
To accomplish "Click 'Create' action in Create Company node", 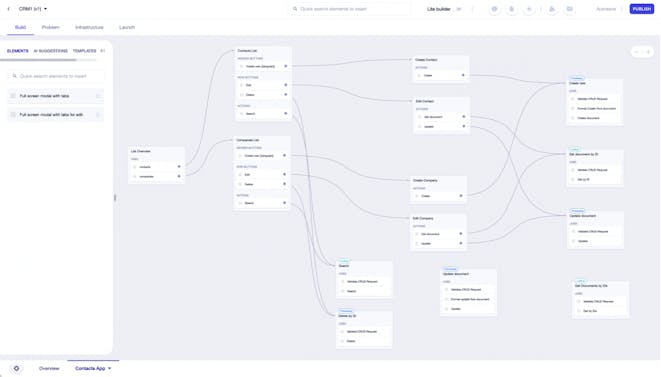I will coord(438,196).
